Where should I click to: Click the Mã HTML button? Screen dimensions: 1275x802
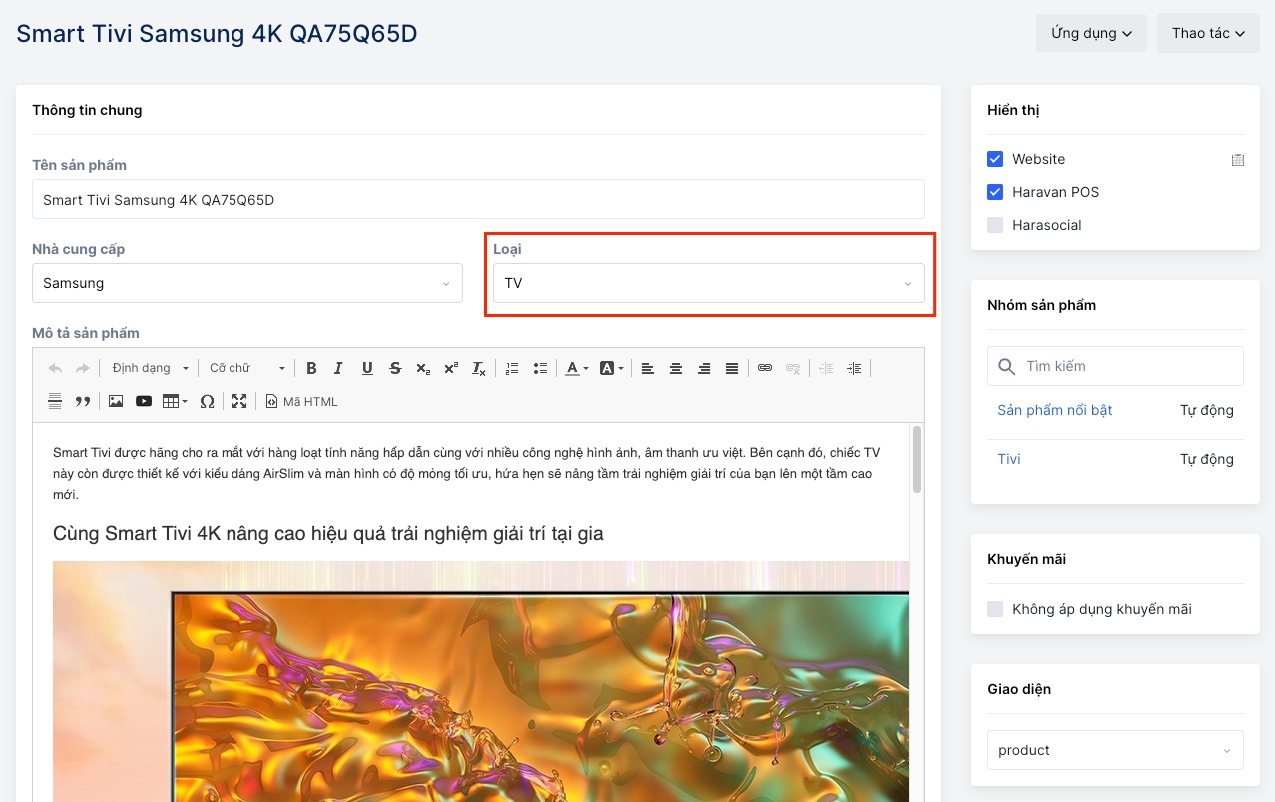[x=301, y=401]
